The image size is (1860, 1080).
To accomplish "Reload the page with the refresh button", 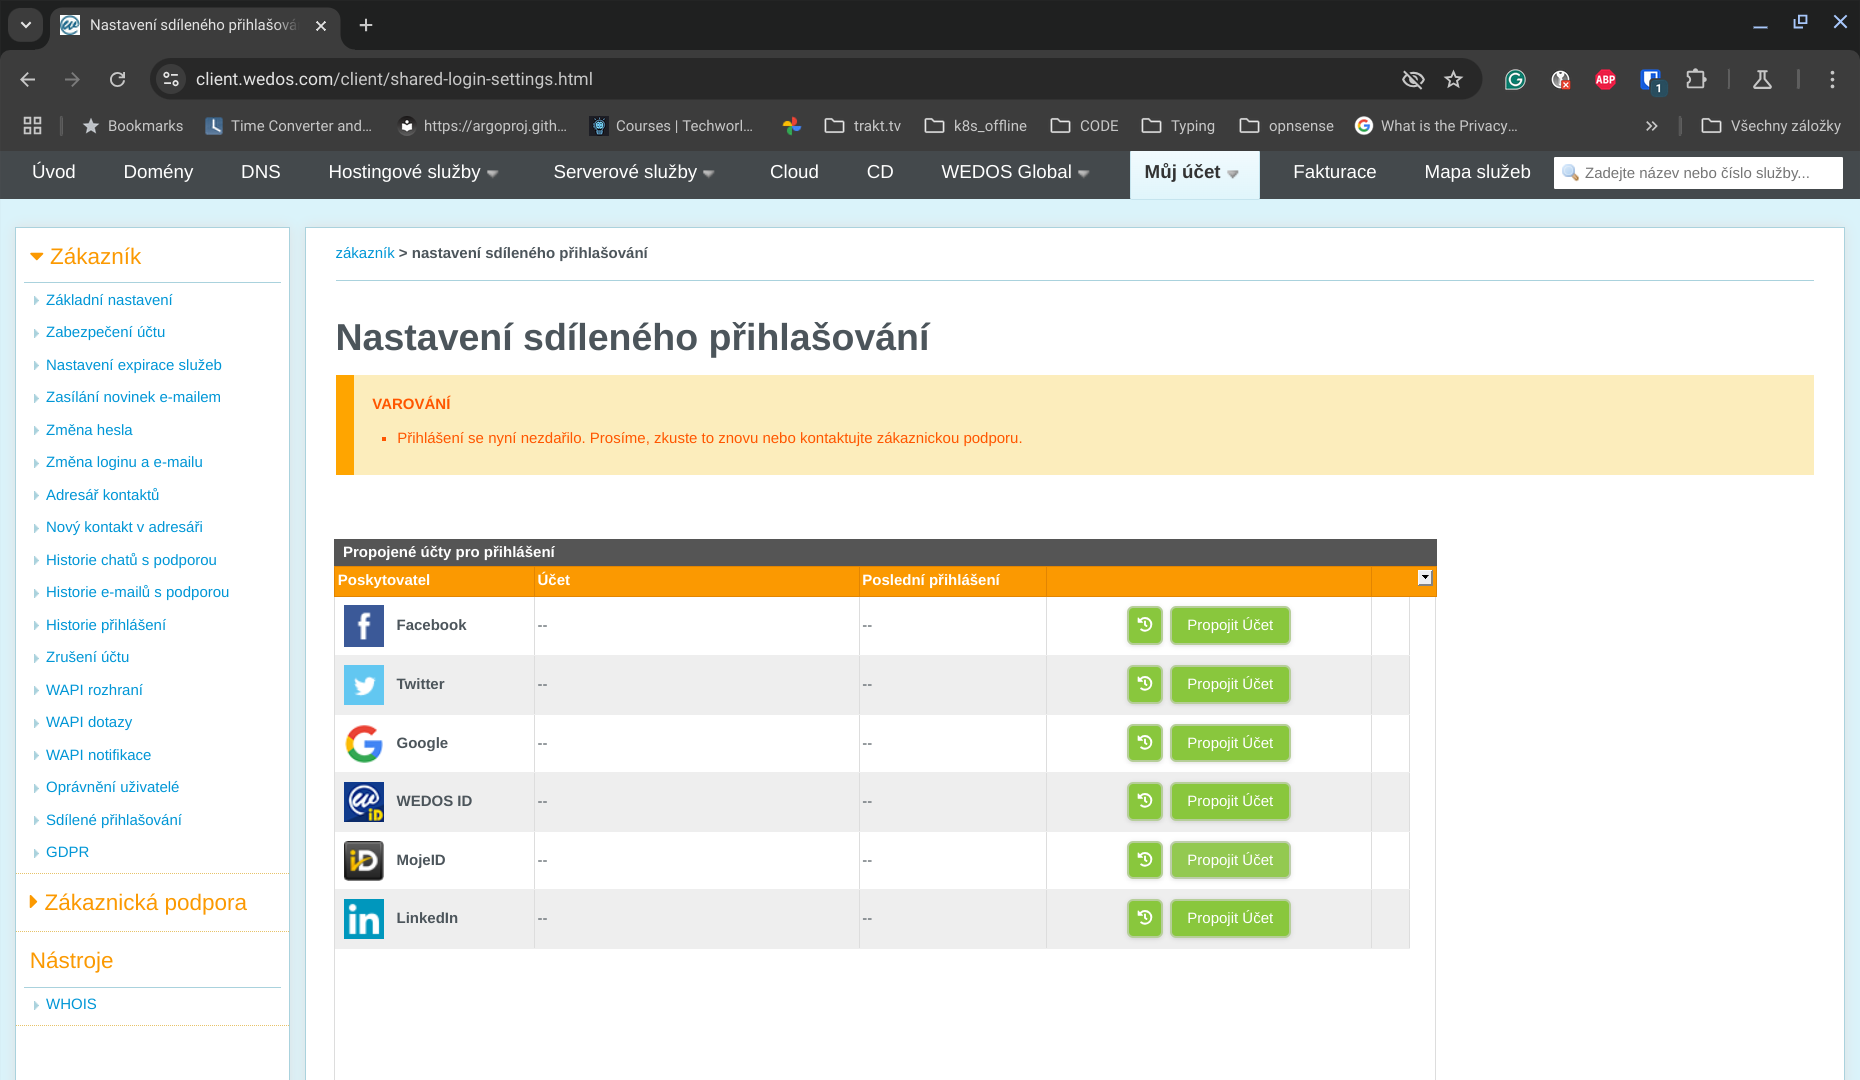I will (118, 79).
